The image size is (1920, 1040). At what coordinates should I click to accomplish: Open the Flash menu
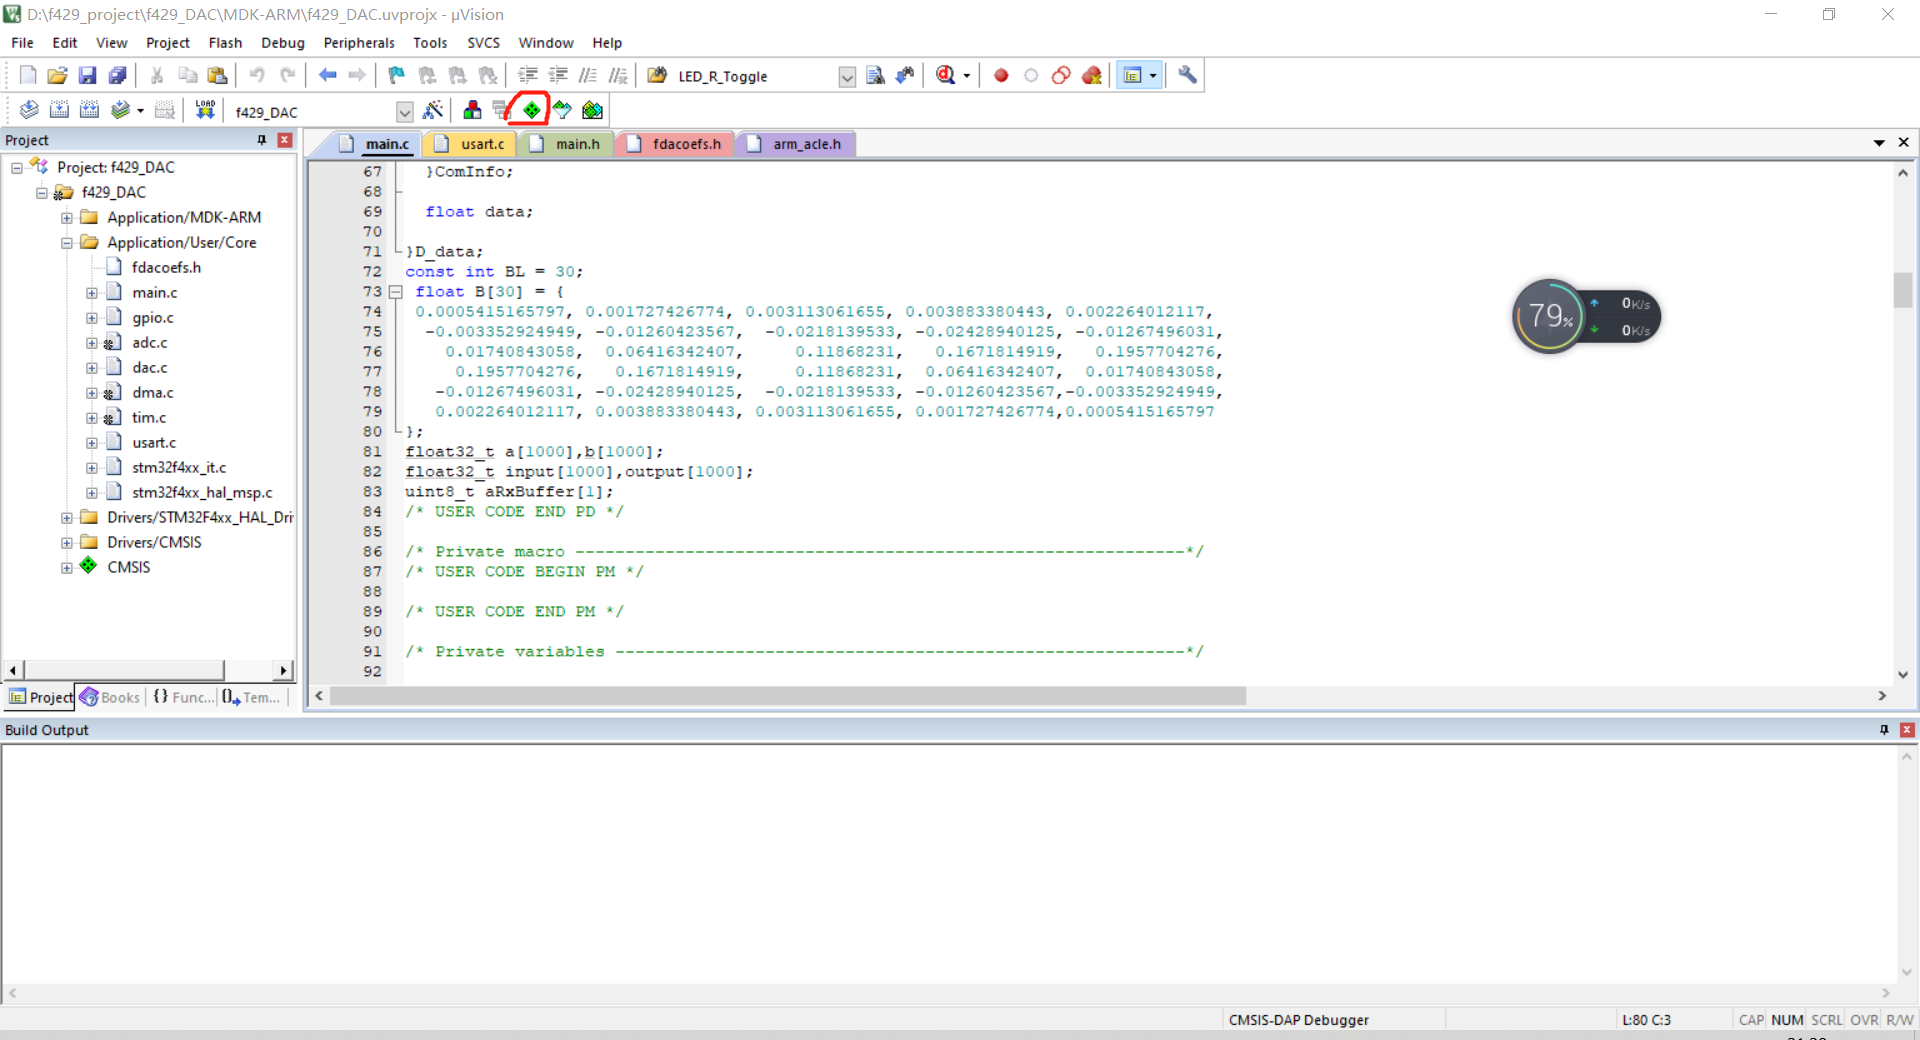point(225,43)
